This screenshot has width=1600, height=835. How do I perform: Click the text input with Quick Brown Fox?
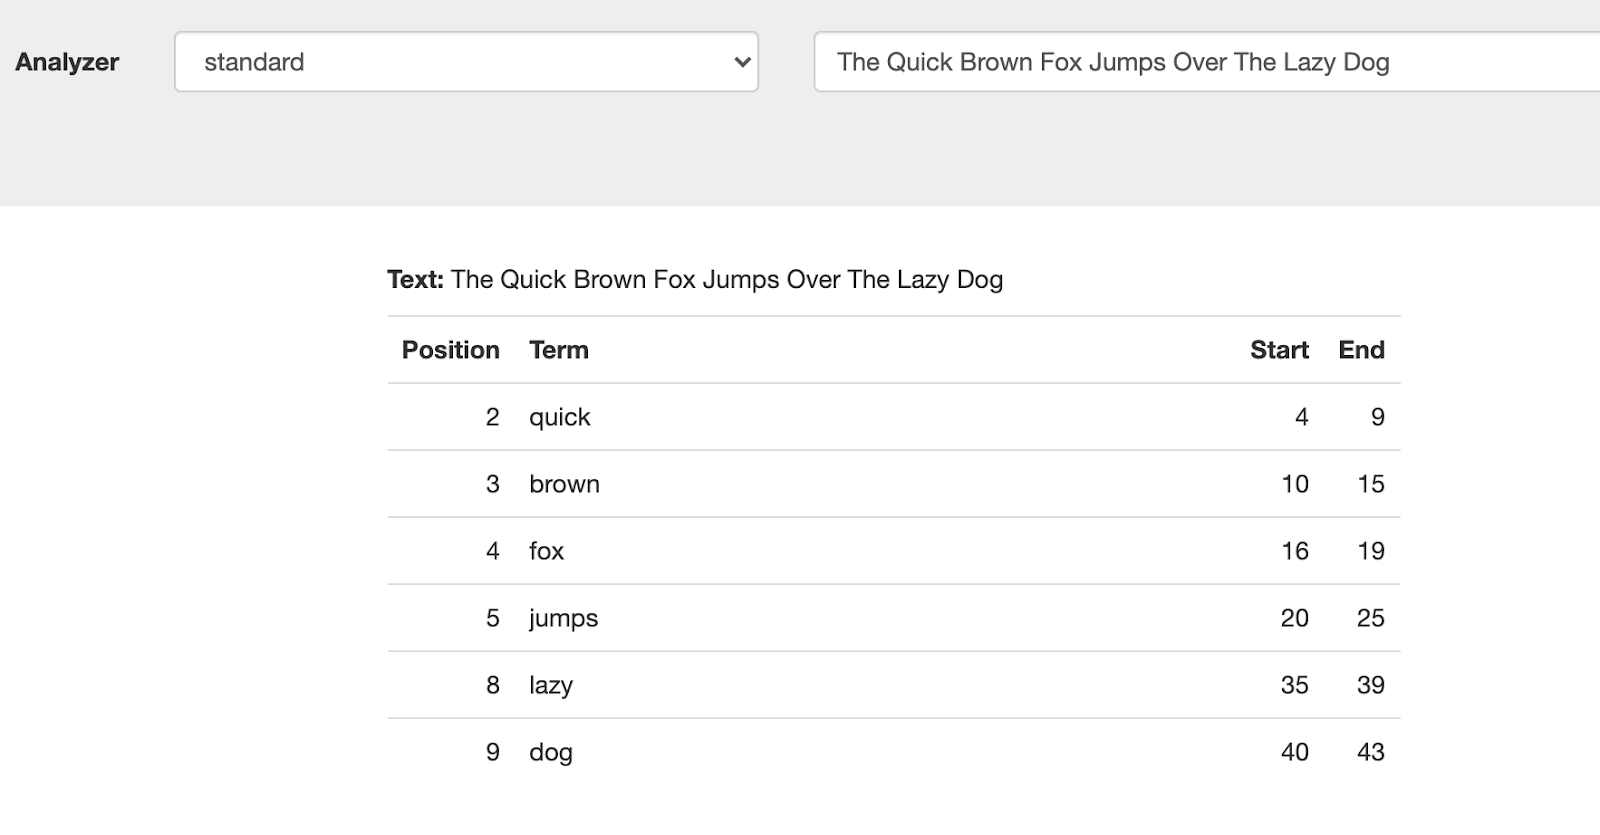(x=1200, y=62)
